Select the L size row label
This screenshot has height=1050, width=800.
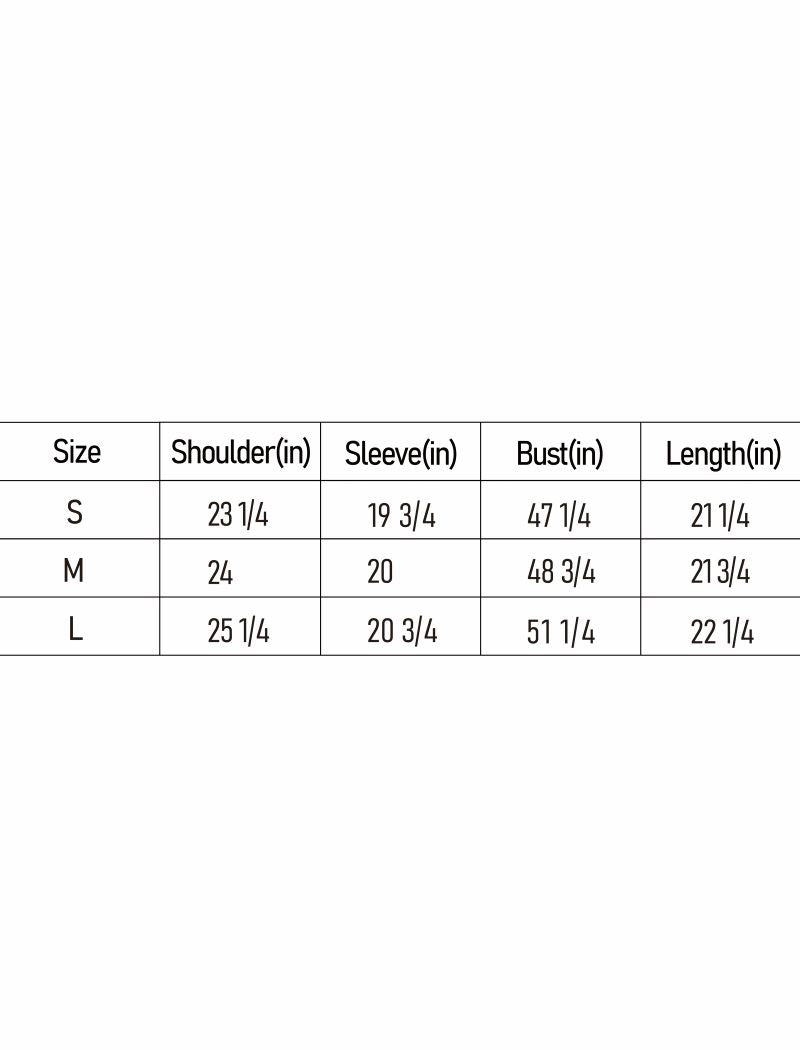(75, 630)
